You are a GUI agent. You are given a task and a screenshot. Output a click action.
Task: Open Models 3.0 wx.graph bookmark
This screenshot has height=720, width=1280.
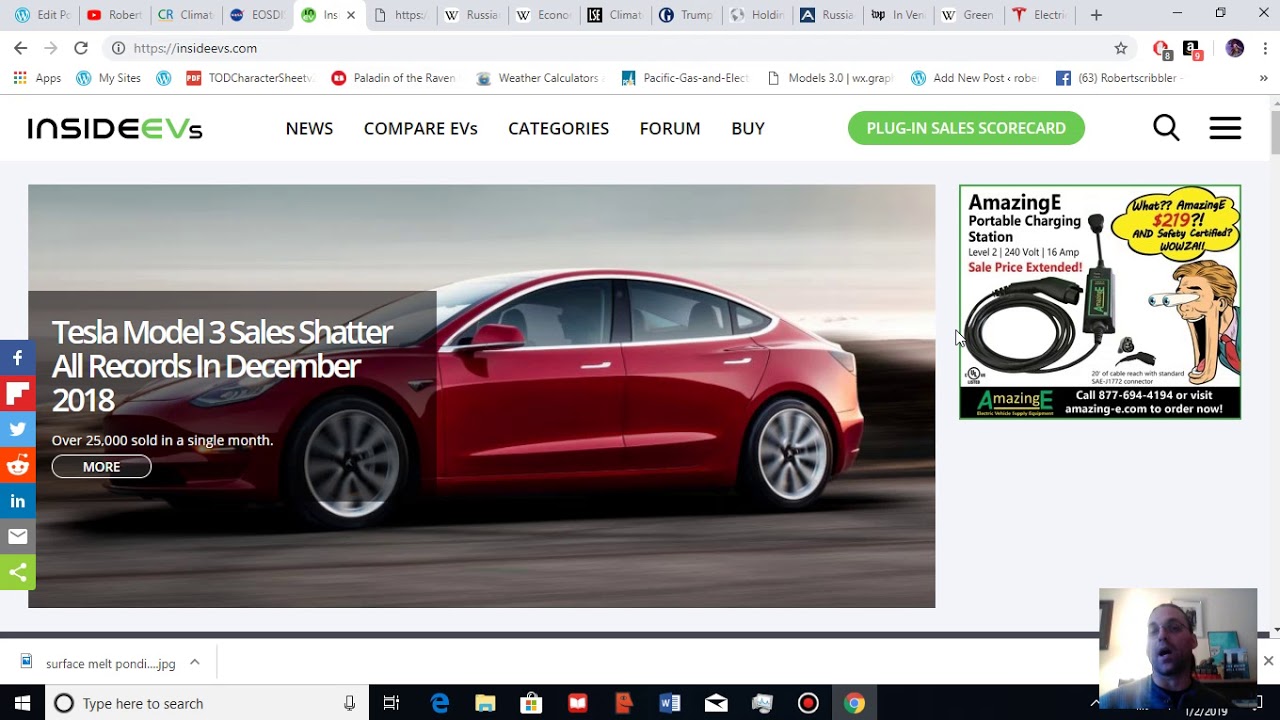pyautogui.click(x=829, y=78)
